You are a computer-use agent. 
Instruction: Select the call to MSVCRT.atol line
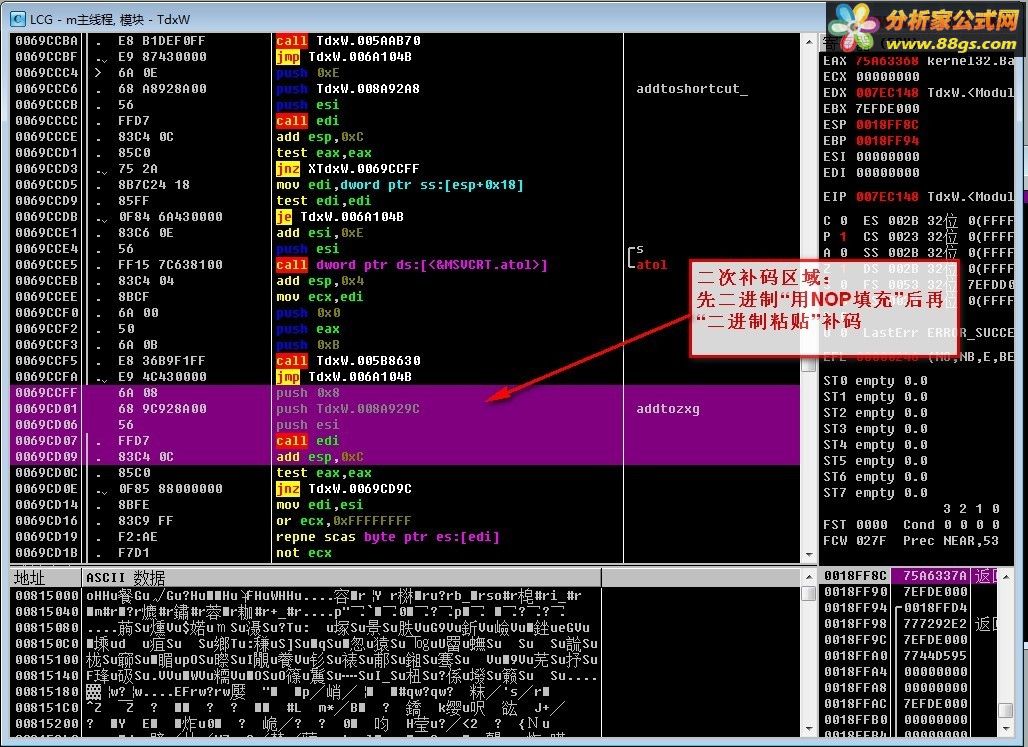412,265
